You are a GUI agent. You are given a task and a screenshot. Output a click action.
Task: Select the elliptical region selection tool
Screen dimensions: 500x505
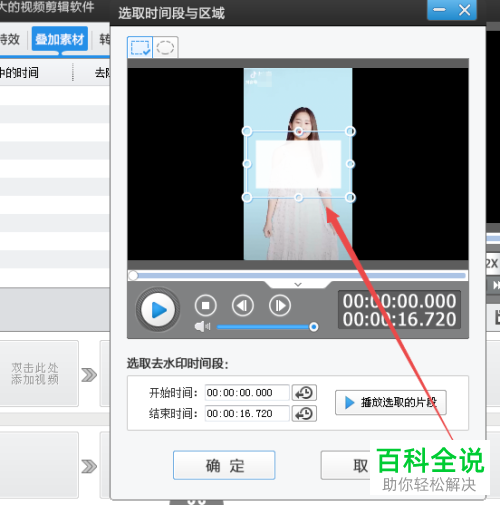165,47
